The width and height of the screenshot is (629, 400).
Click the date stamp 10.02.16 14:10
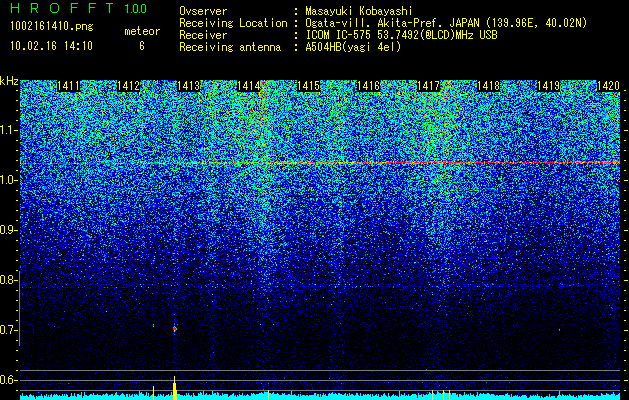click(x=51, y=46)
